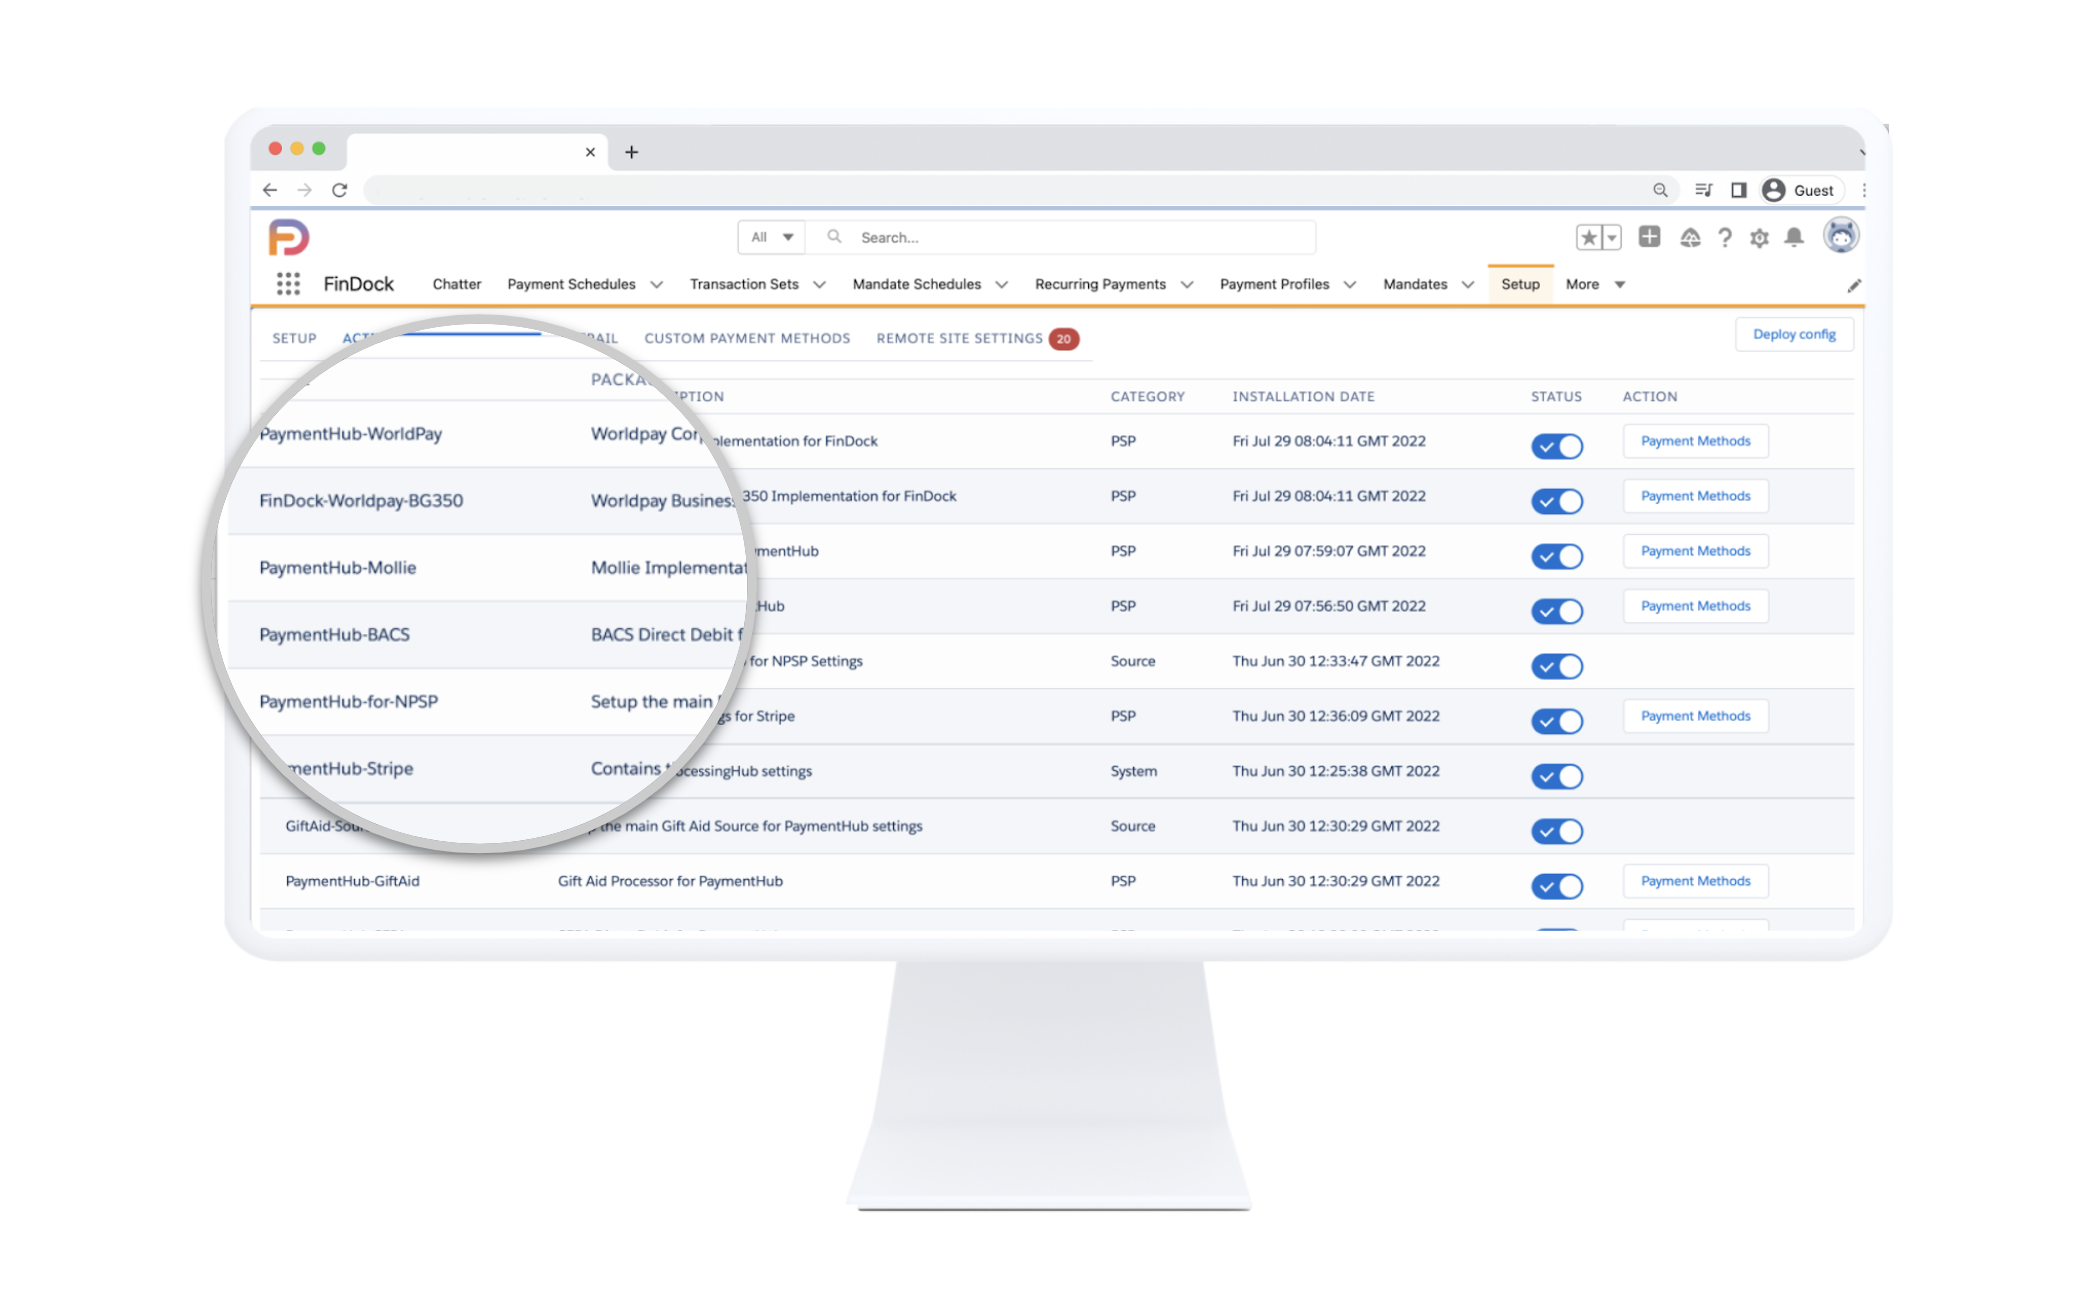
Task: Click the PaymentHub-GiftAid package name
Action: point(352,881)
